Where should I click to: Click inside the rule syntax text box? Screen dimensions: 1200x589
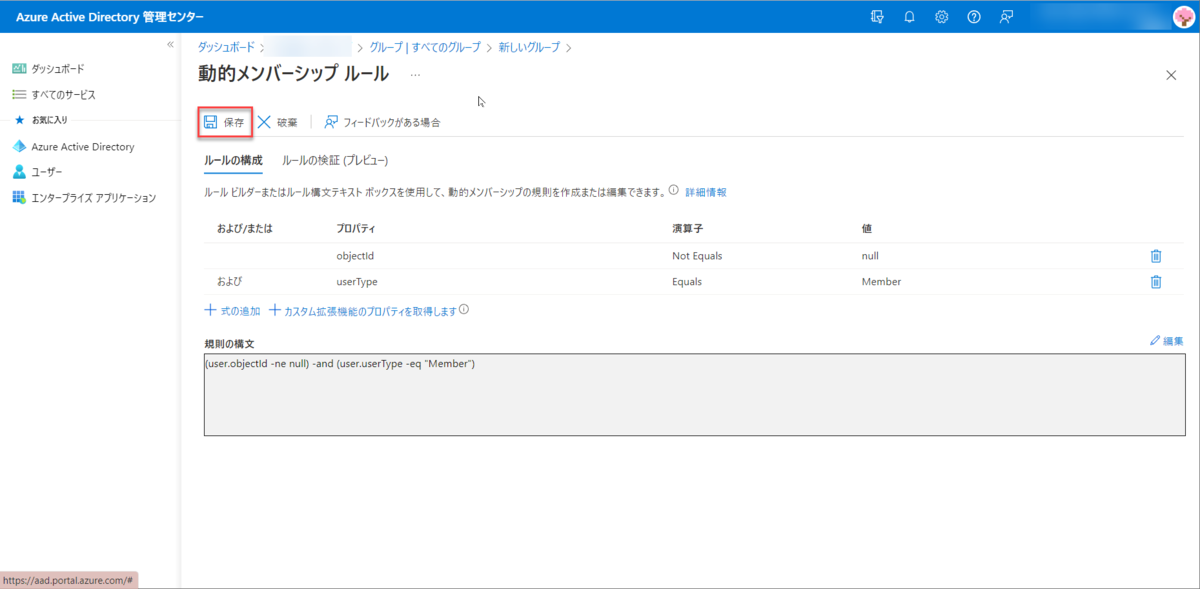(694, 394)
